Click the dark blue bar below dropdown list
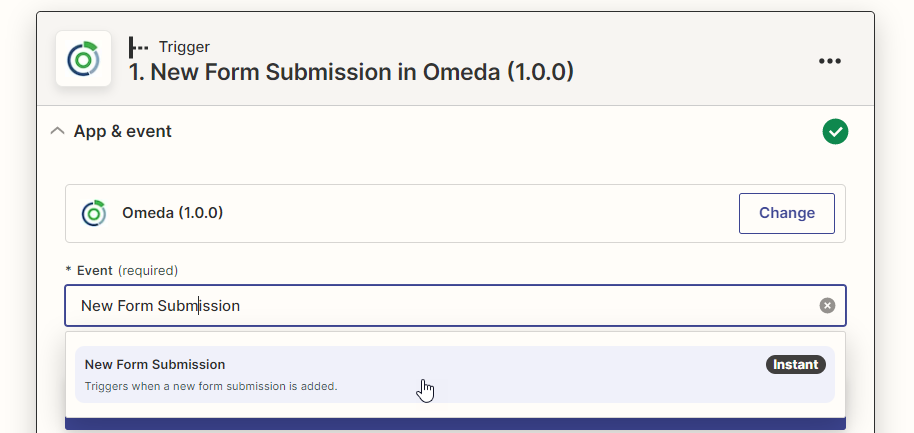This screenshot has width=914, height=433. point(455,424)
